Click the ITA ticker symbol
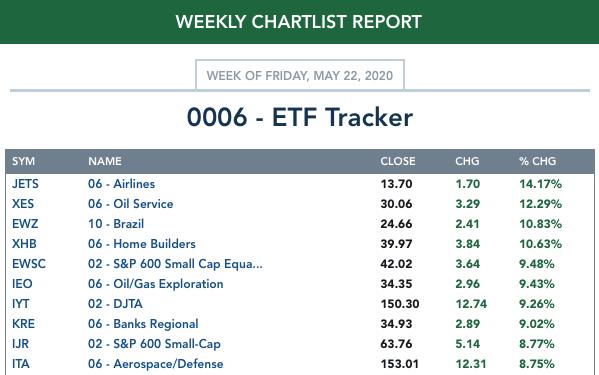The height and width of the screenshot is (375, 599). click(21, 364)
